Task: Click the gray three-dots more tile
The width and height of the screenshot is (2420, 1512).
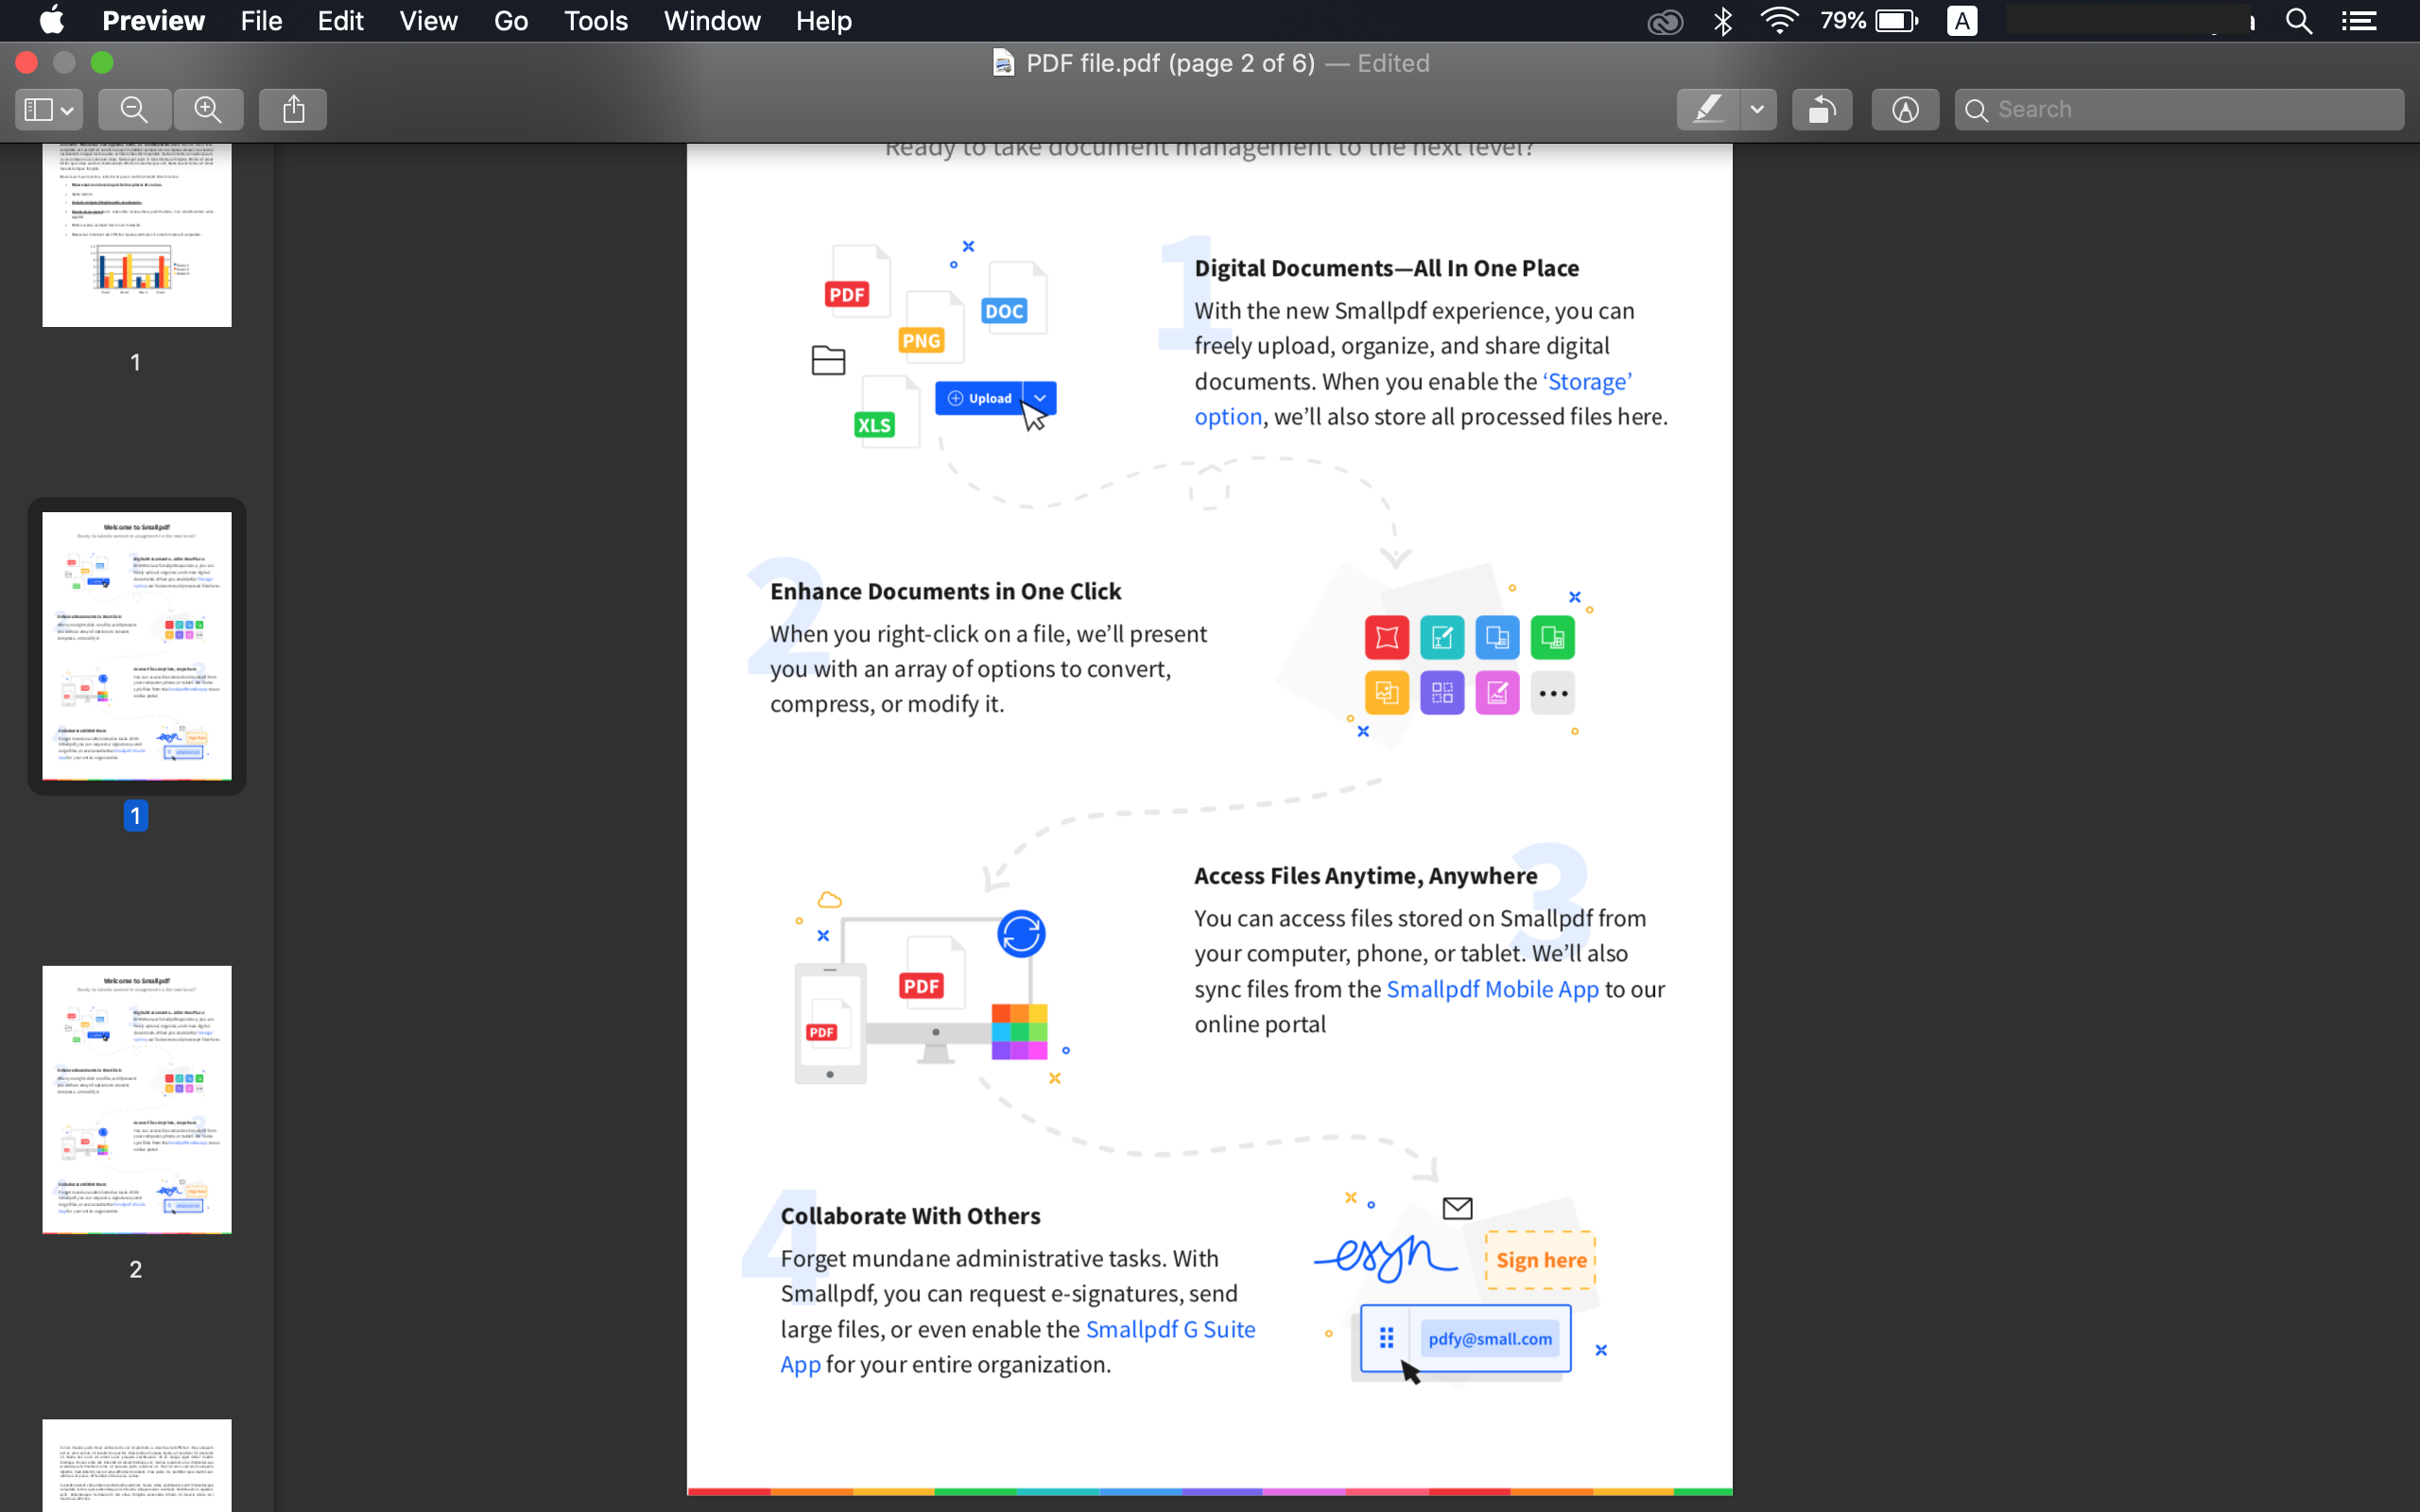Action: 1552,692
